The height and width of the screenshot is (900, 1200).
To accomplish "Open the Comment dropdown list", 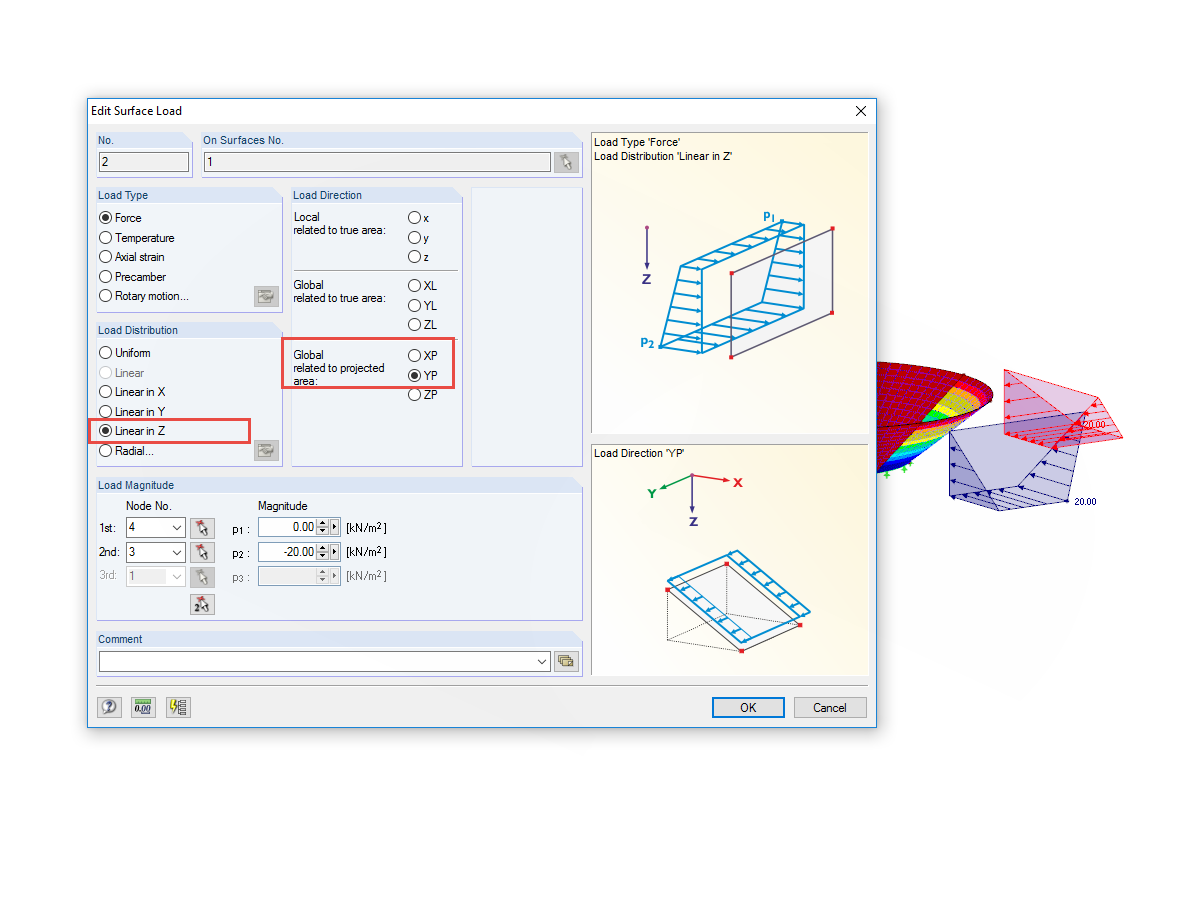I will pyautogui.click(x=541, y=661).
